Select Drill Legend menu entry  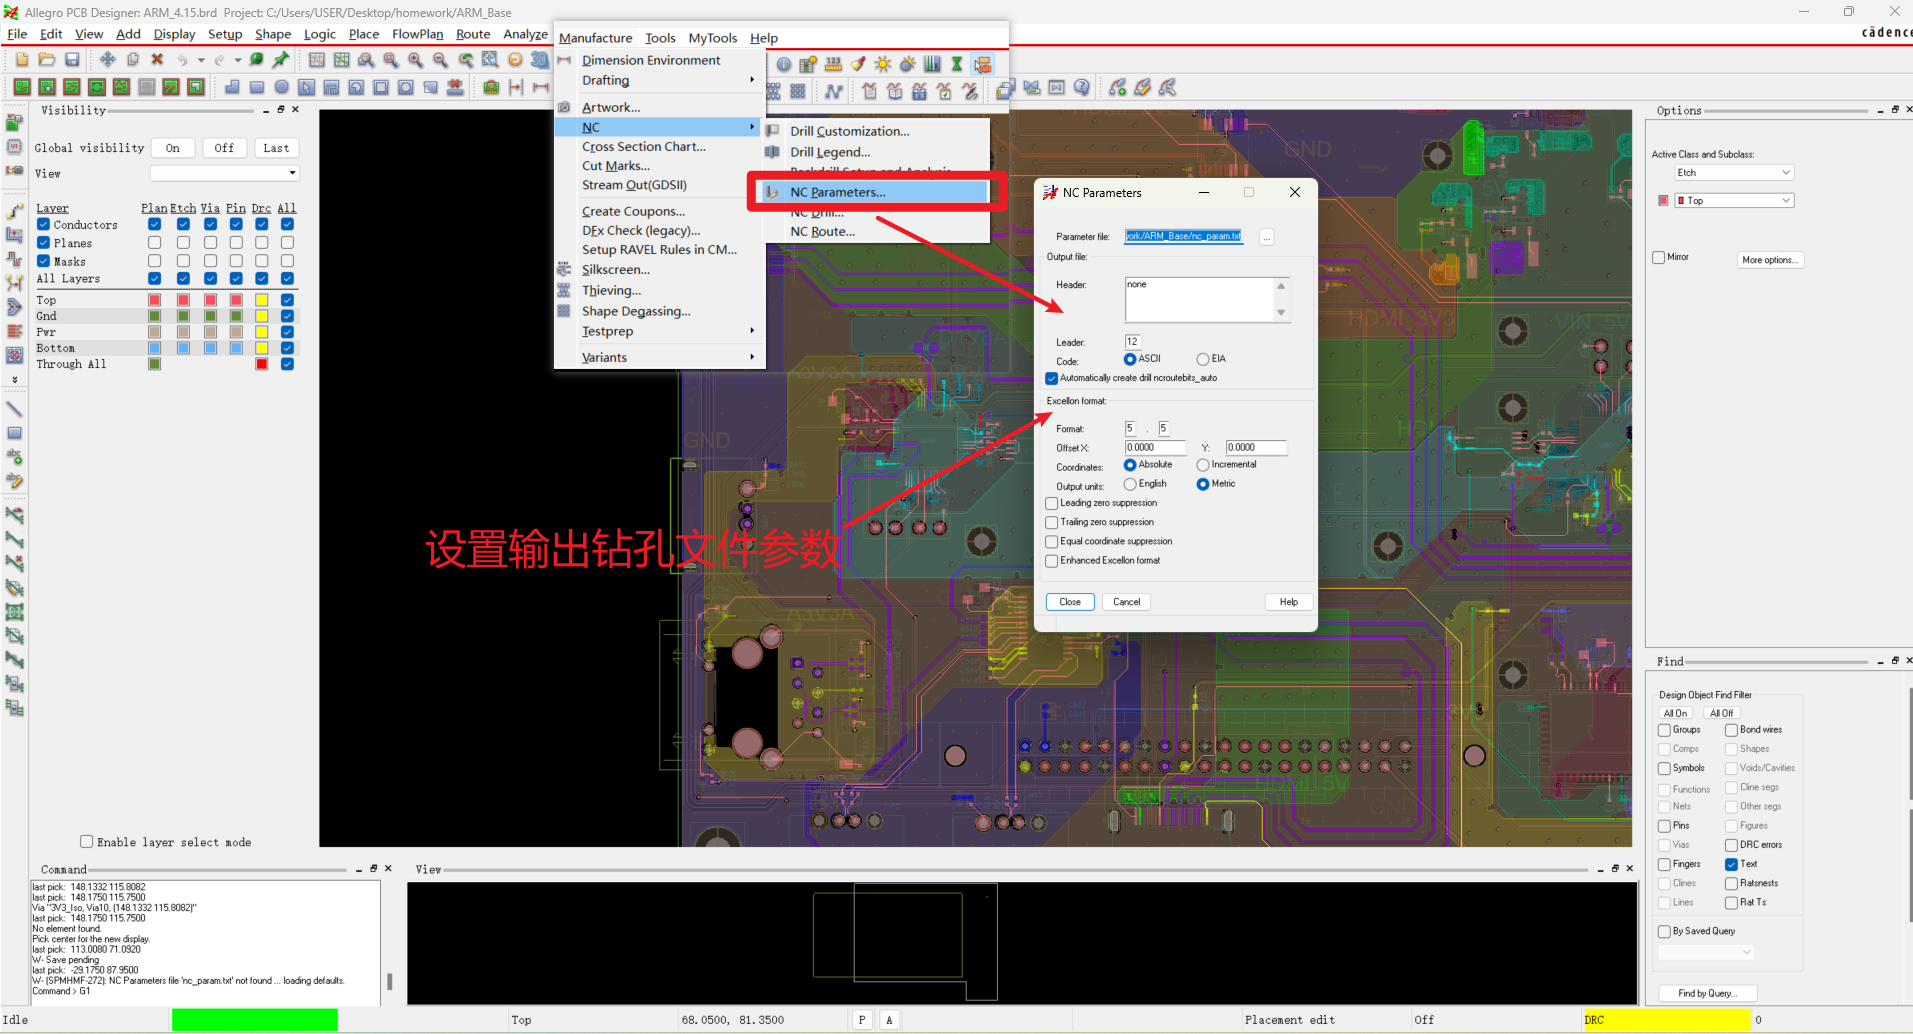click(x=830, y=152)
